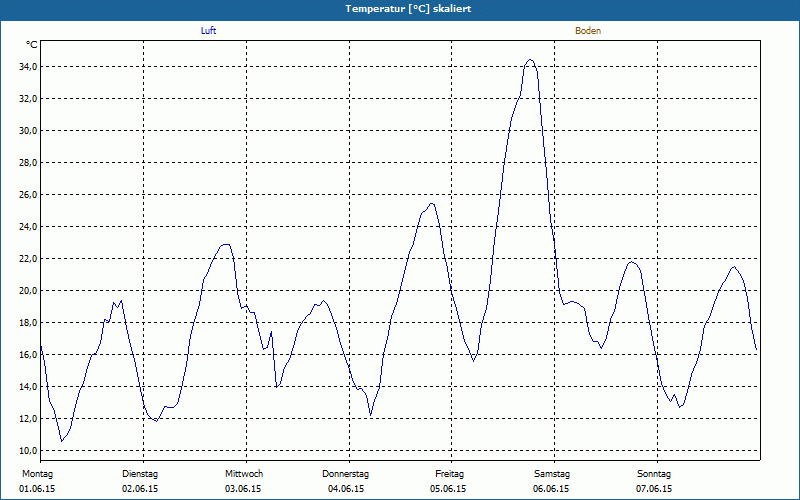The width and height of the screenshot is (800, 500).
Task: Select the 28,0 y-axis value
Action: (x=27, y=163)
